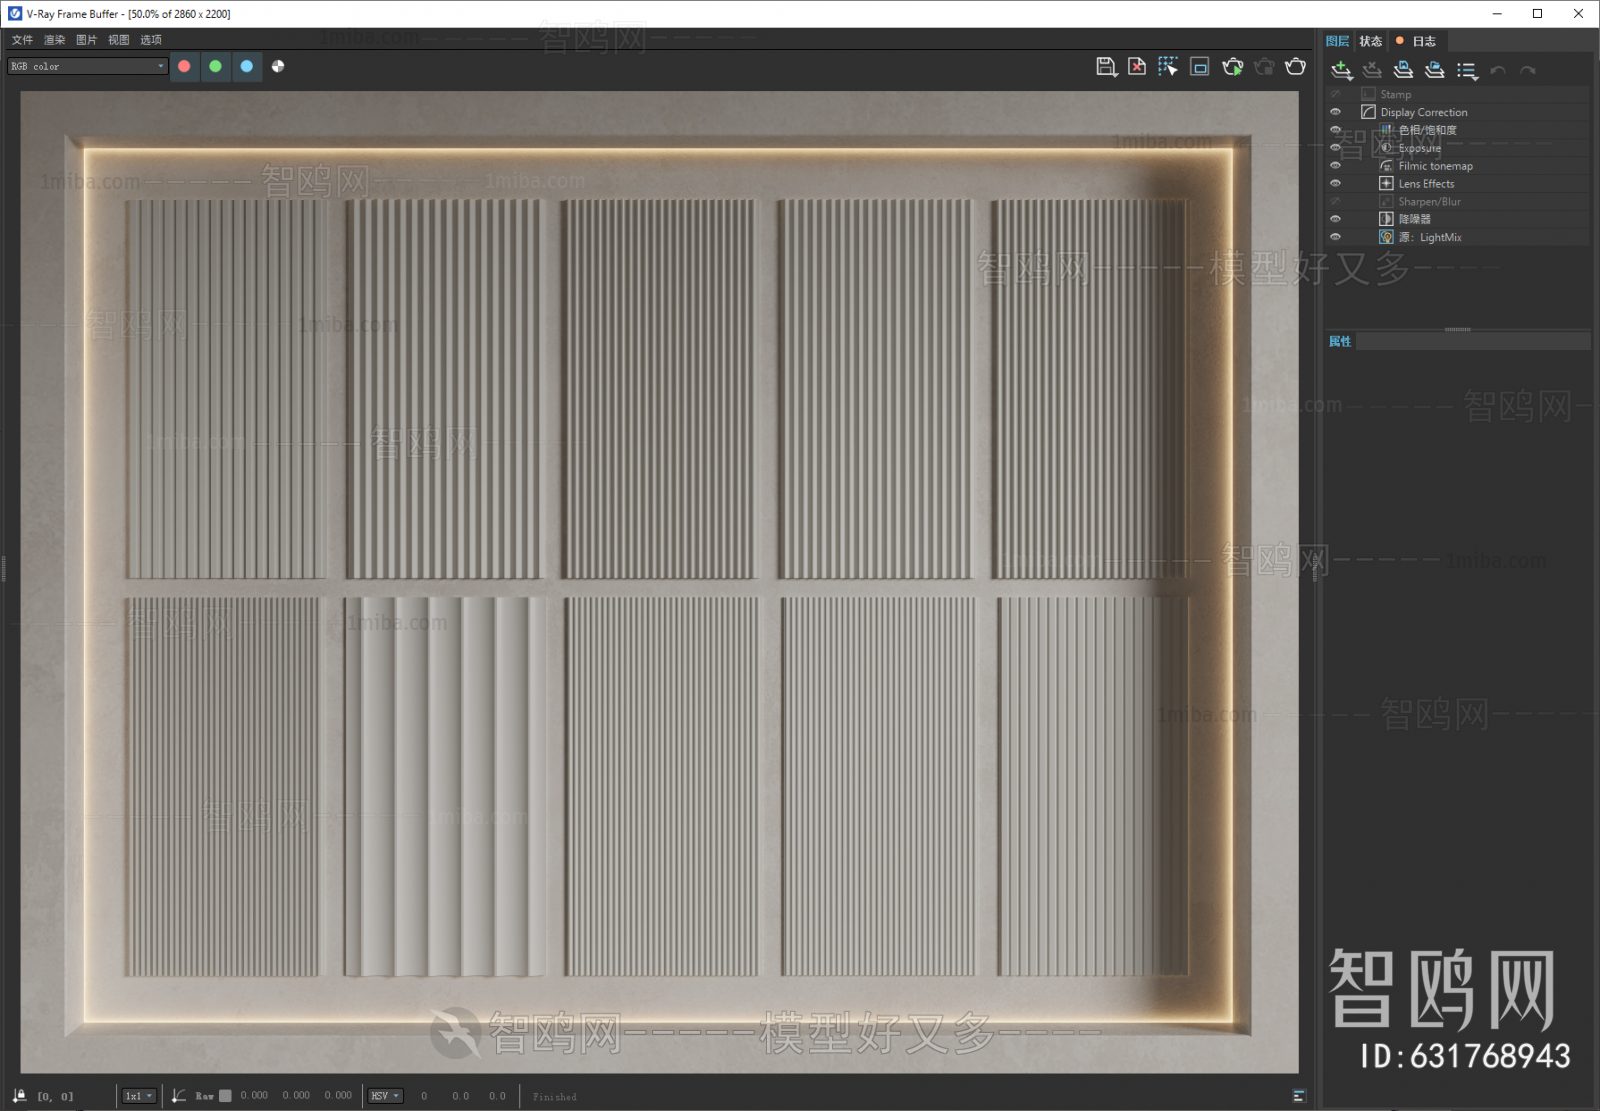Click the delete layer icon
This screenshot has height=1111, width=1600.
pos(1373,70)
